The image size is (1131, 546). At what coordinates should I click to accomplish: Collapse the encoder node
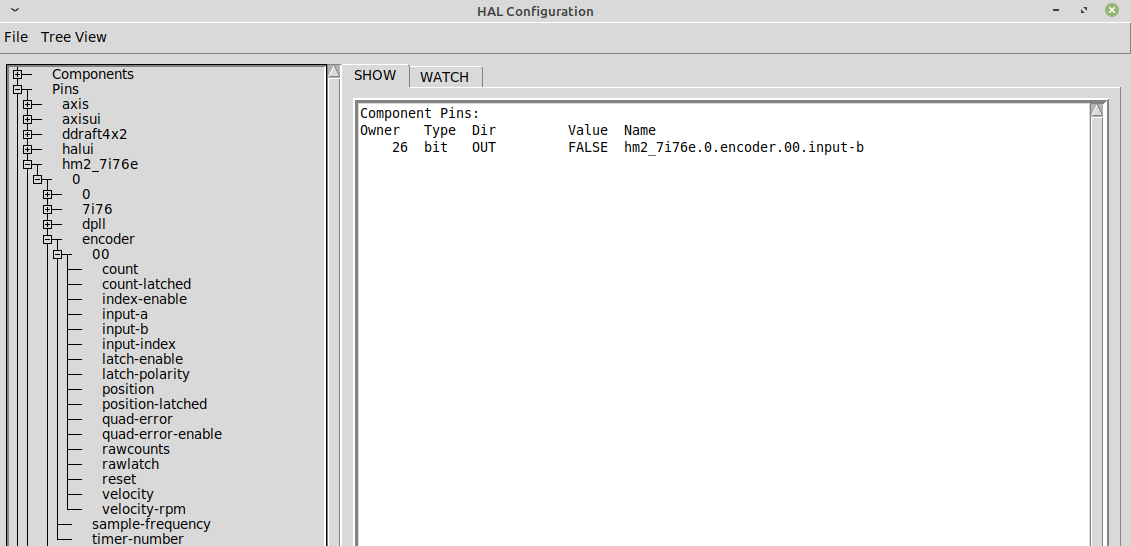(48, 239)
